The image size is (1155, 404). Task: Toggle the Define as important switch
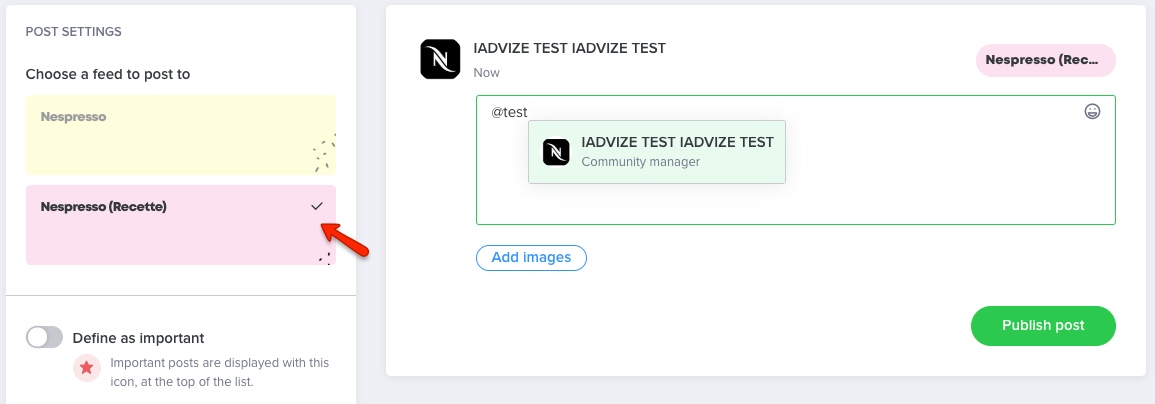[x=44, y=338]
